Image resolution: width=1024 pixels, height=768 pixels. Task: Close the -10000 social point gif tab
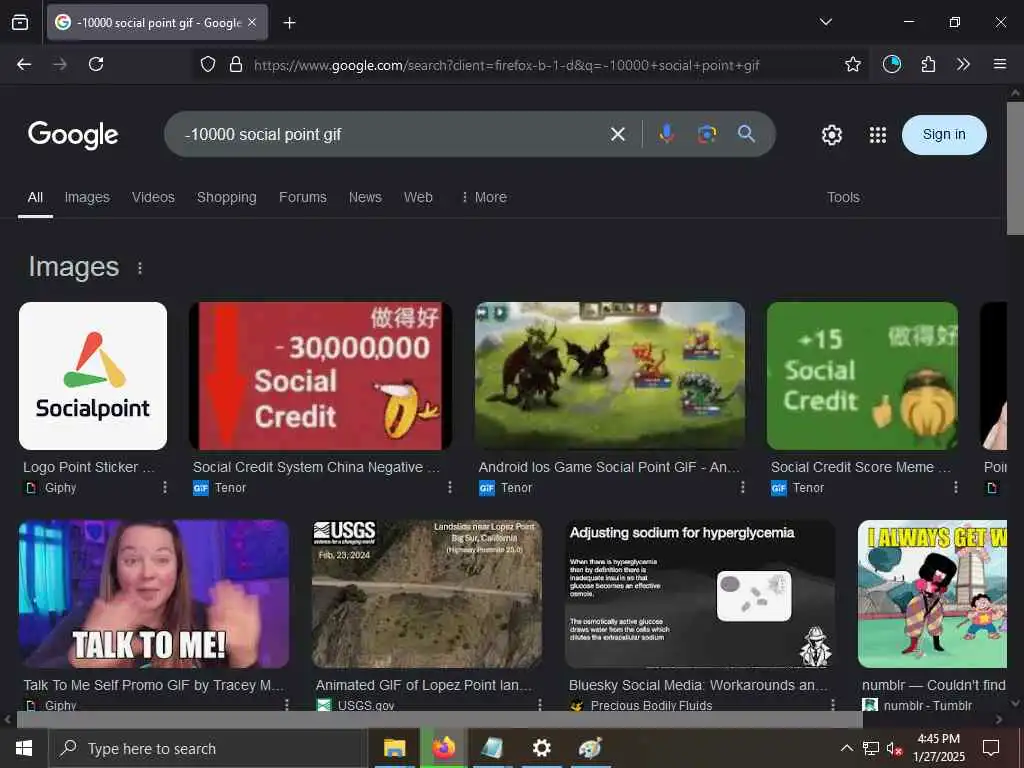tap(252, 22)
